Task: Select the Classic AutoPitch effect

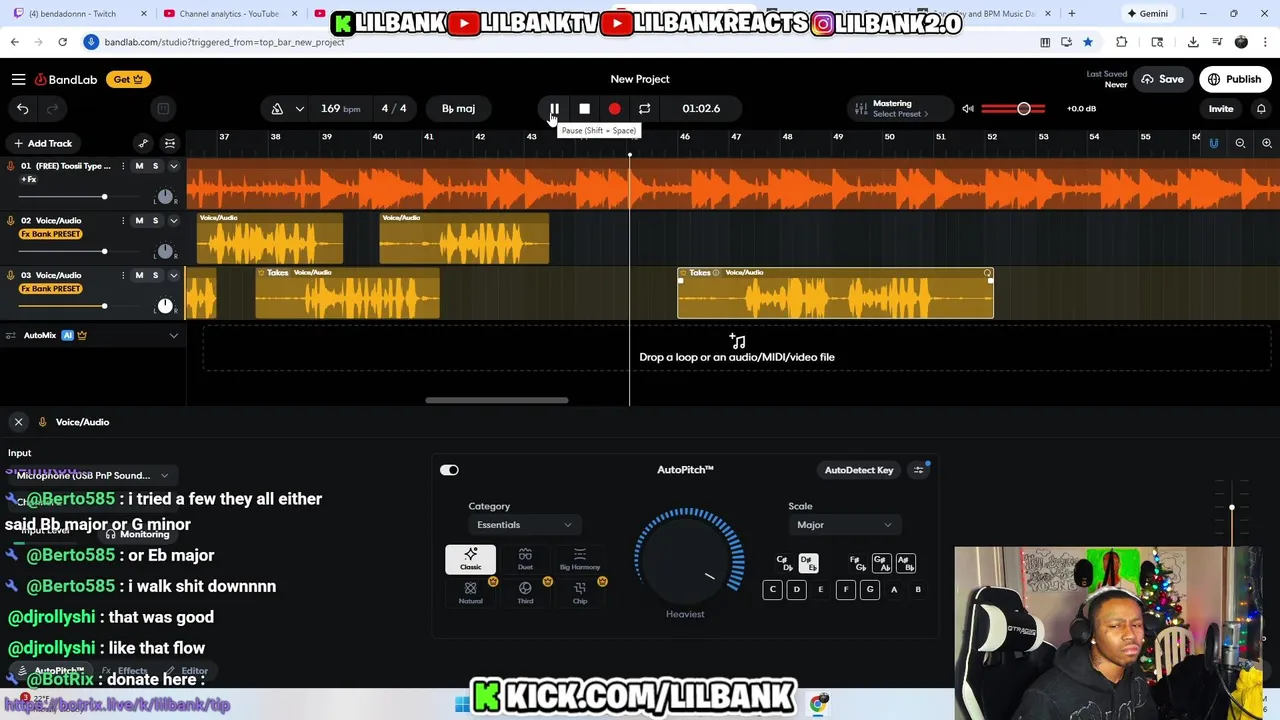Action: pos(470,559)
